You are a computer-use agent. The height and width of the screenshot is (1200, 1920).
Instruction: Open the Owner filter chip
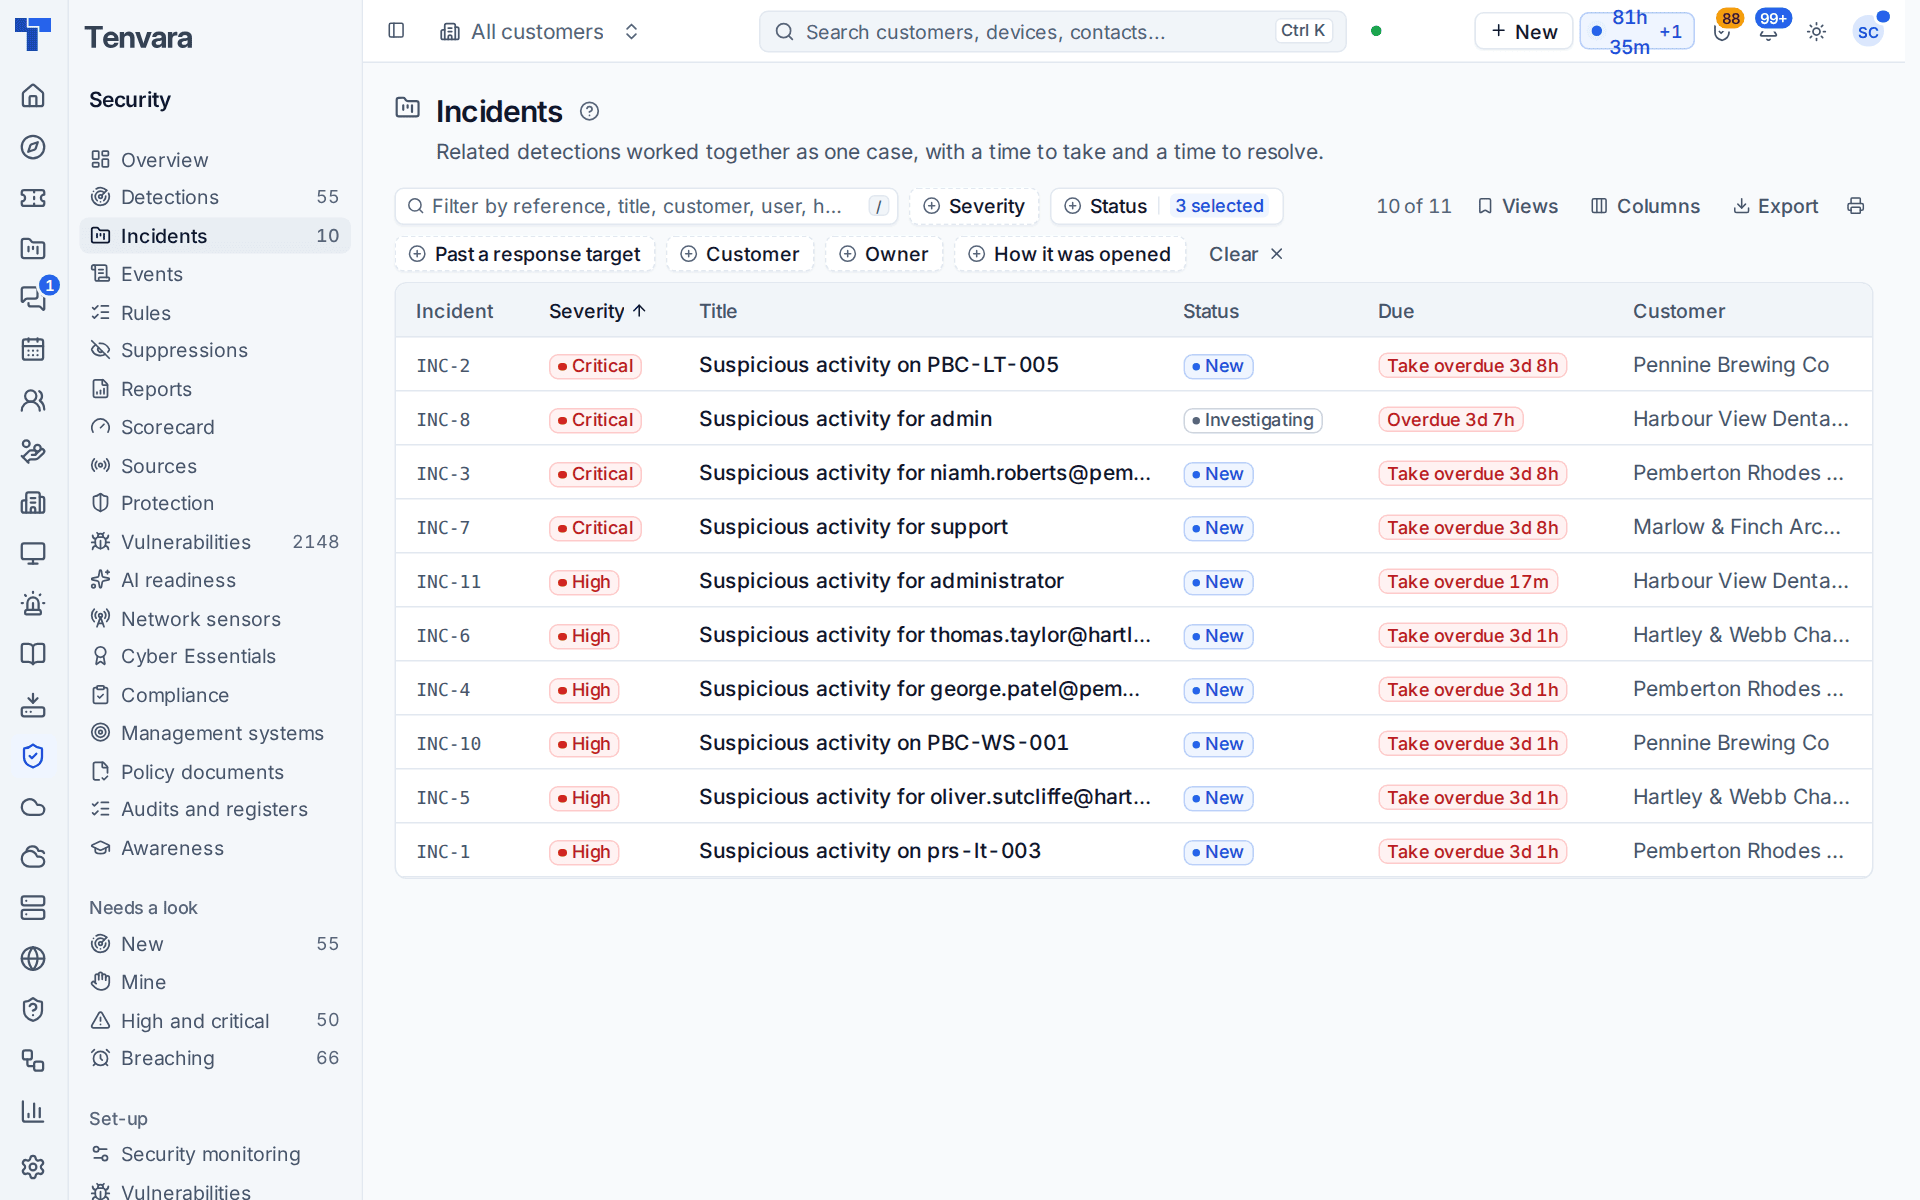point(884,254)
